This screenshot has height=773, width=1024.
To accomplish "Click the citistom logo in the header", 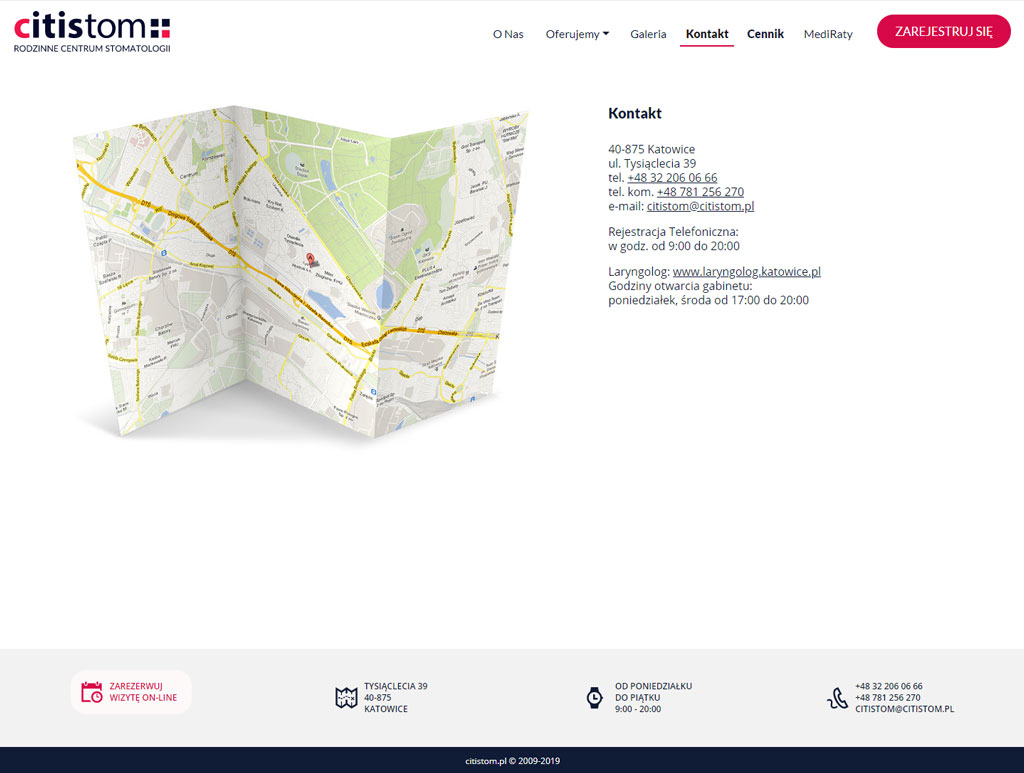I will point(92,32).
